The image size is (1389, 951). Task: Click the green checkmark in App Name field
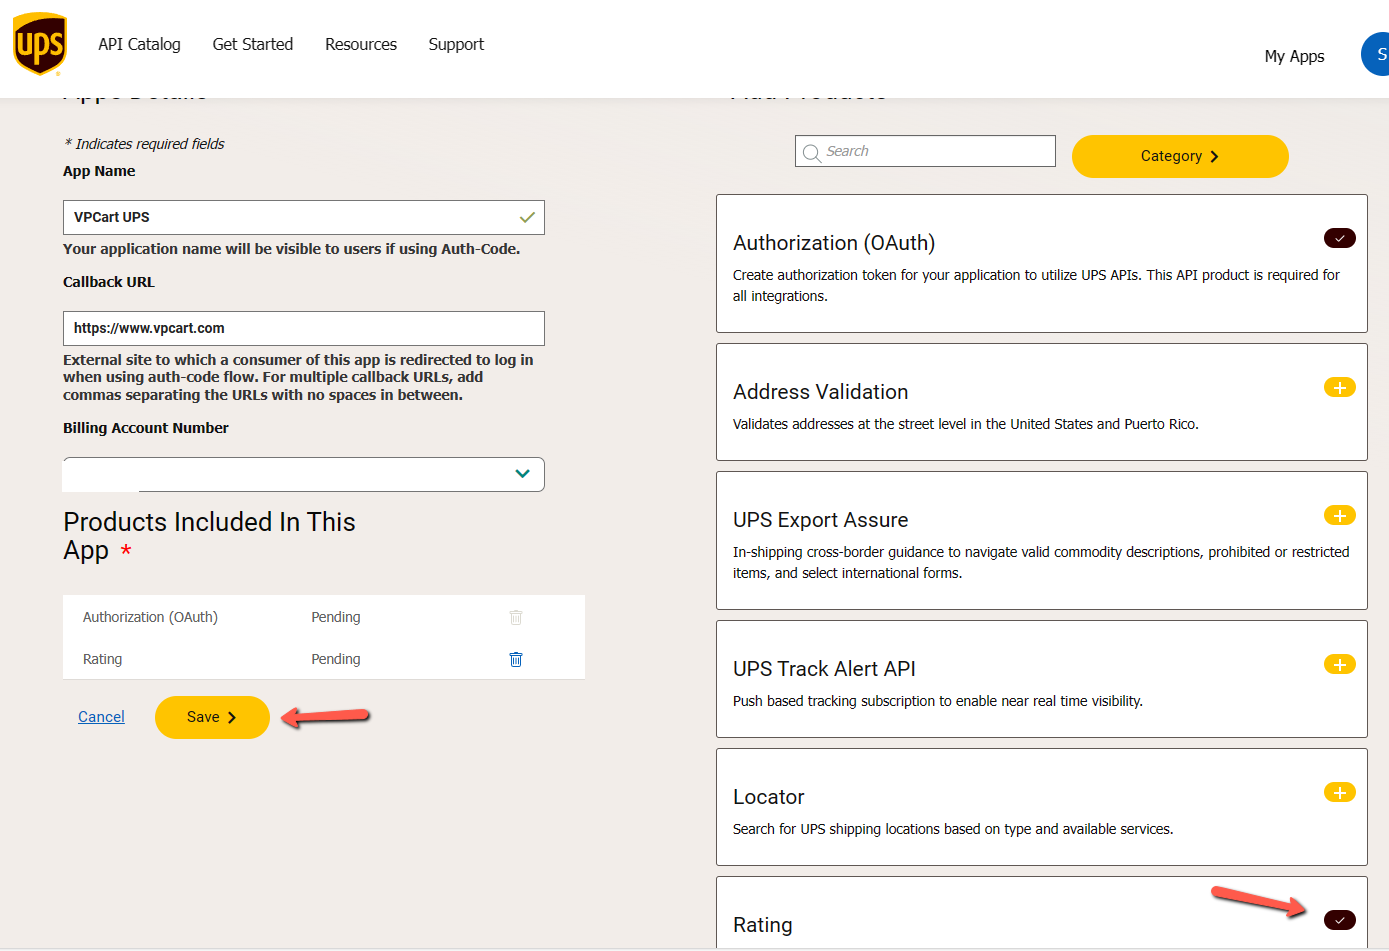point(527,217)
